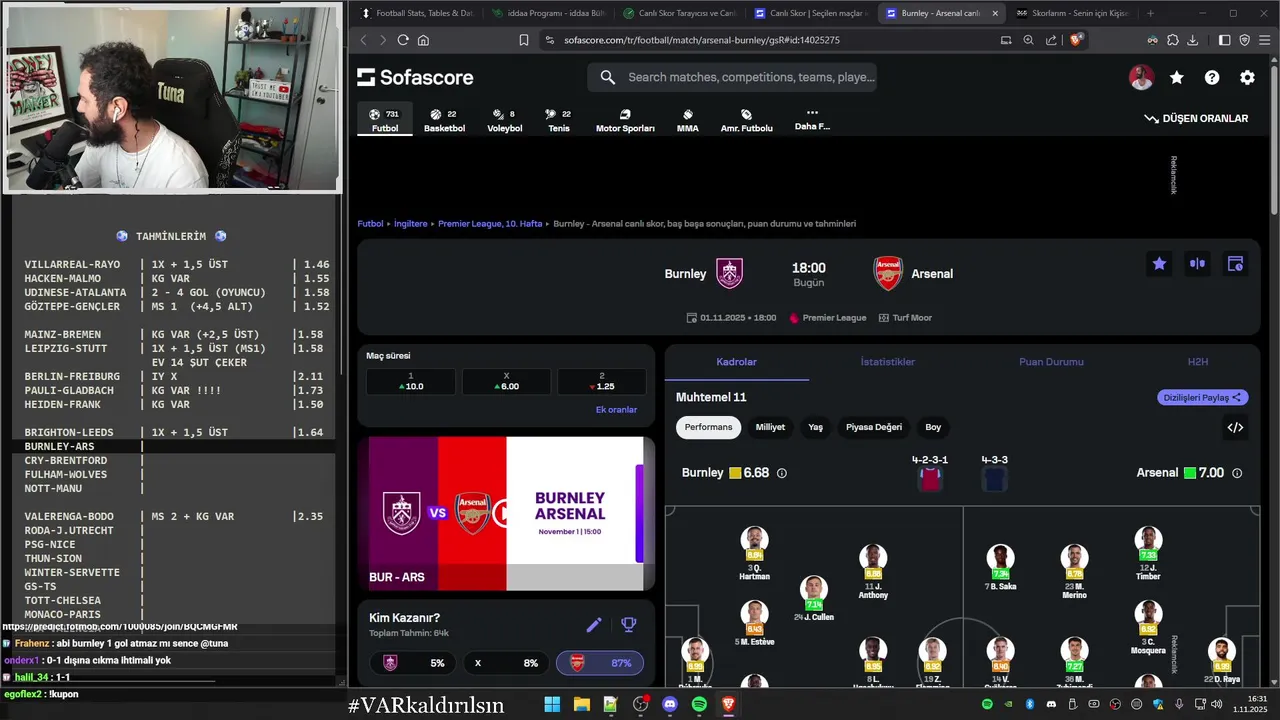Expand the Daha Fazla sports menu

pos(812,119)
